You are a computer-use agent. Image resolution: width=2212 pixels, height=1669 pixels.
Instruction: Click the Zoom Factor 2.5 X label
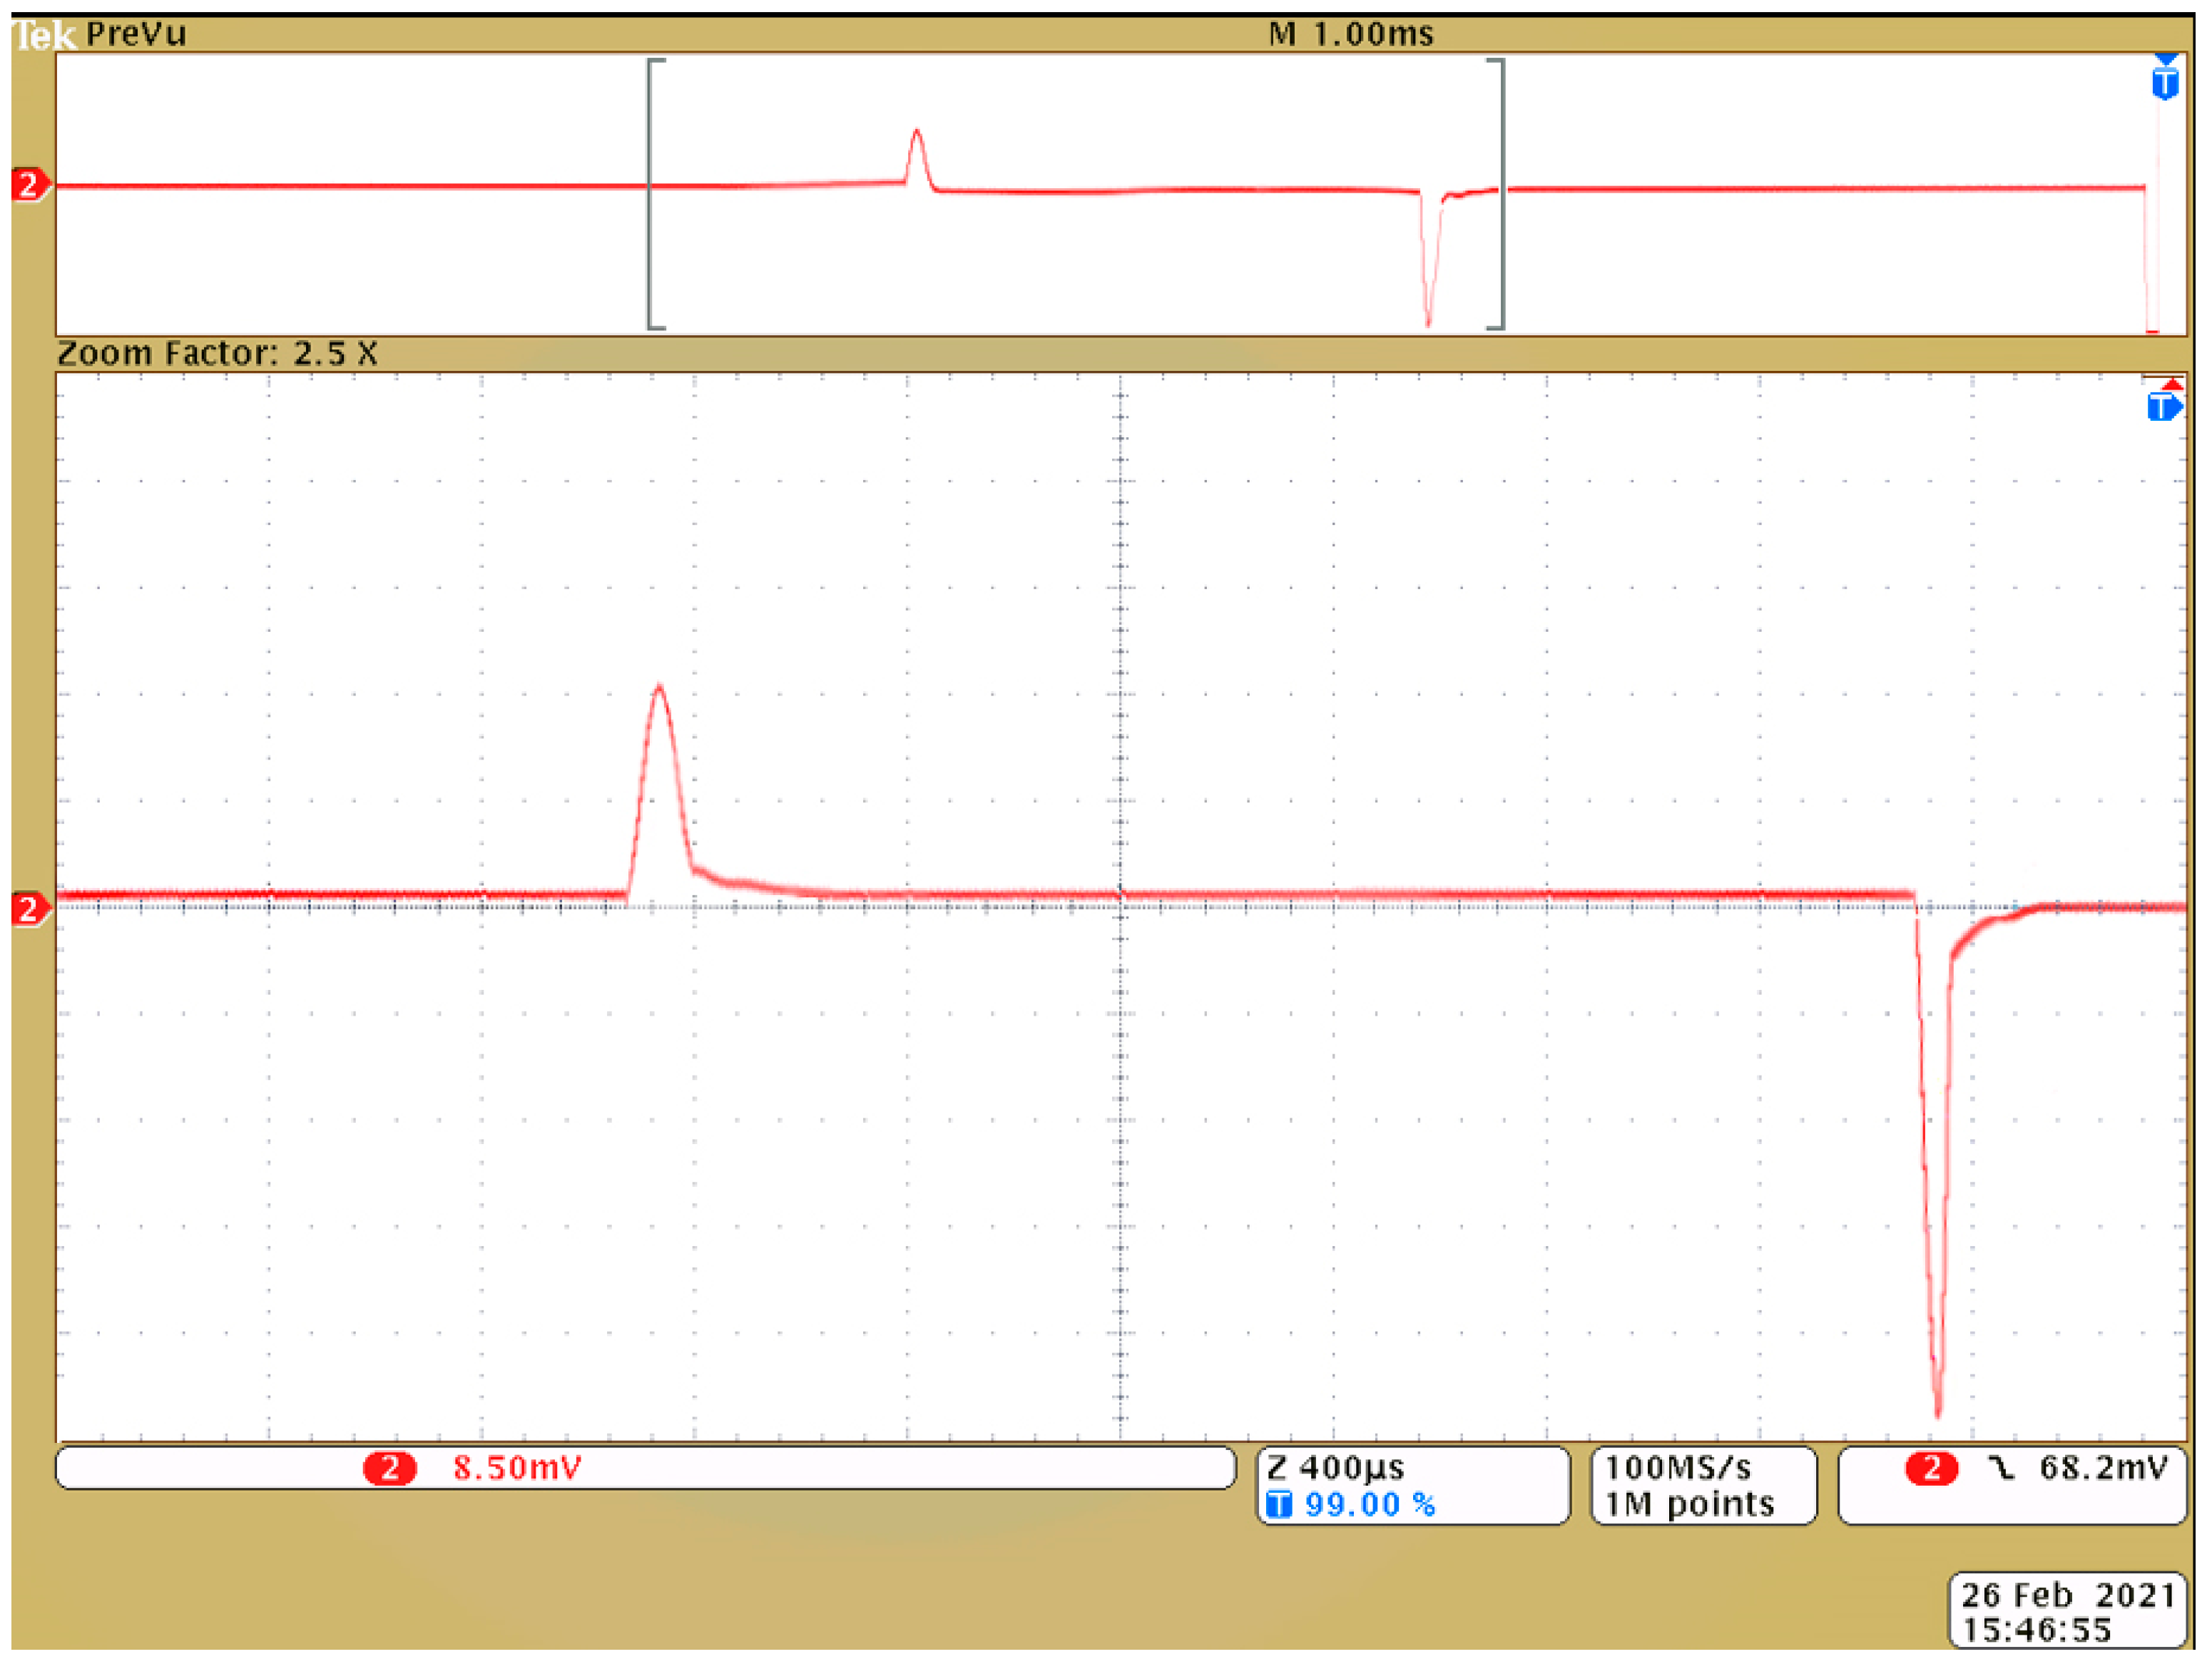point(217,354)
